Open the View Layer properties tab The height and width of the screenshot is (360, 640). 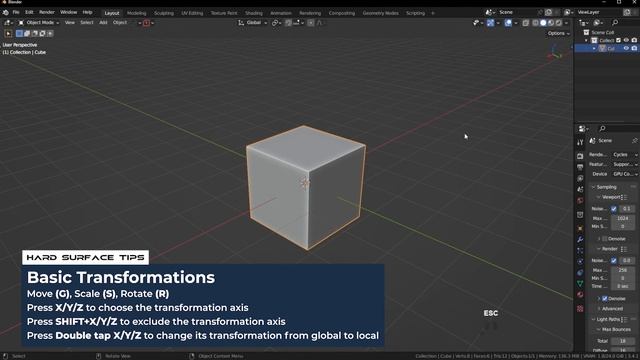click(580, 178)
